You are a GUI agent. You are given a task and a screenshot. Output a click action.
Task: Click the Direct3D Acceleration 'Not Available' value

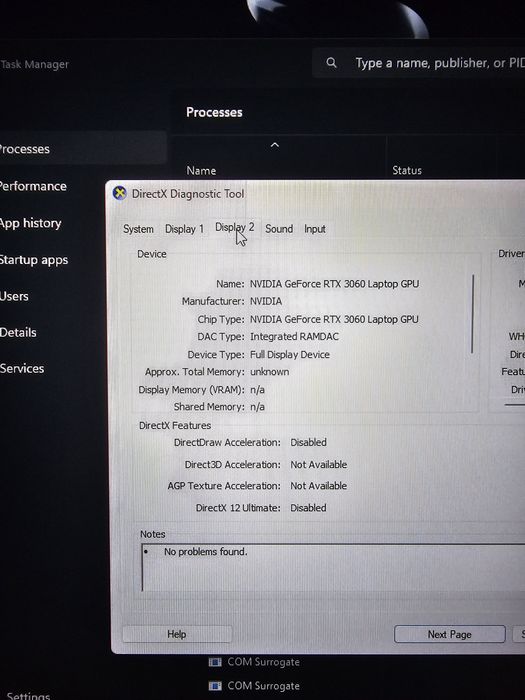coord(319,465)
